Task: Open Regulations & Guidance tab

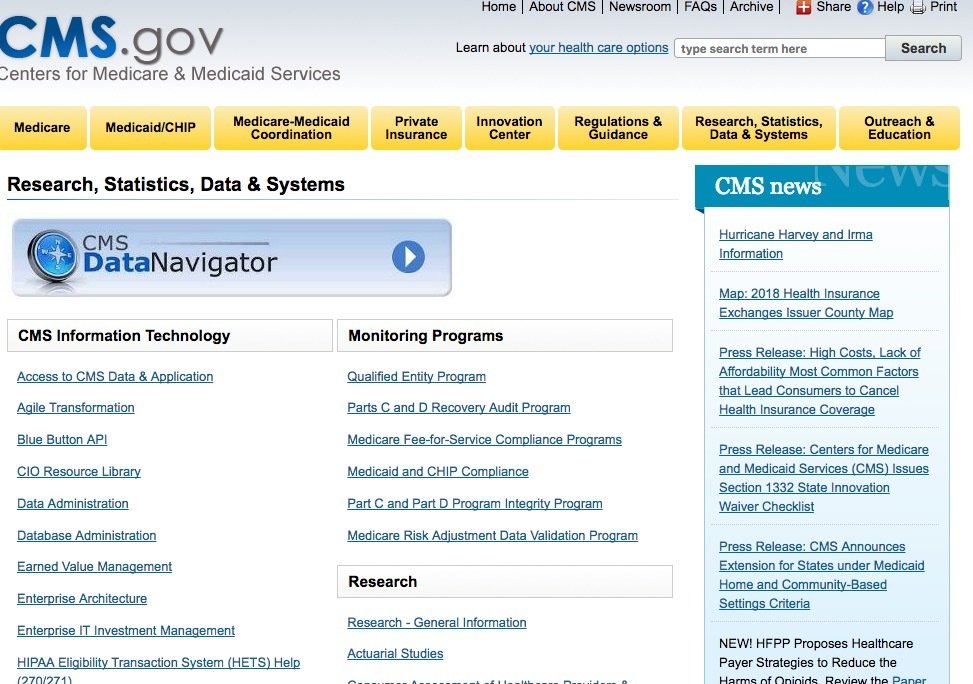Action: (618, 128)
